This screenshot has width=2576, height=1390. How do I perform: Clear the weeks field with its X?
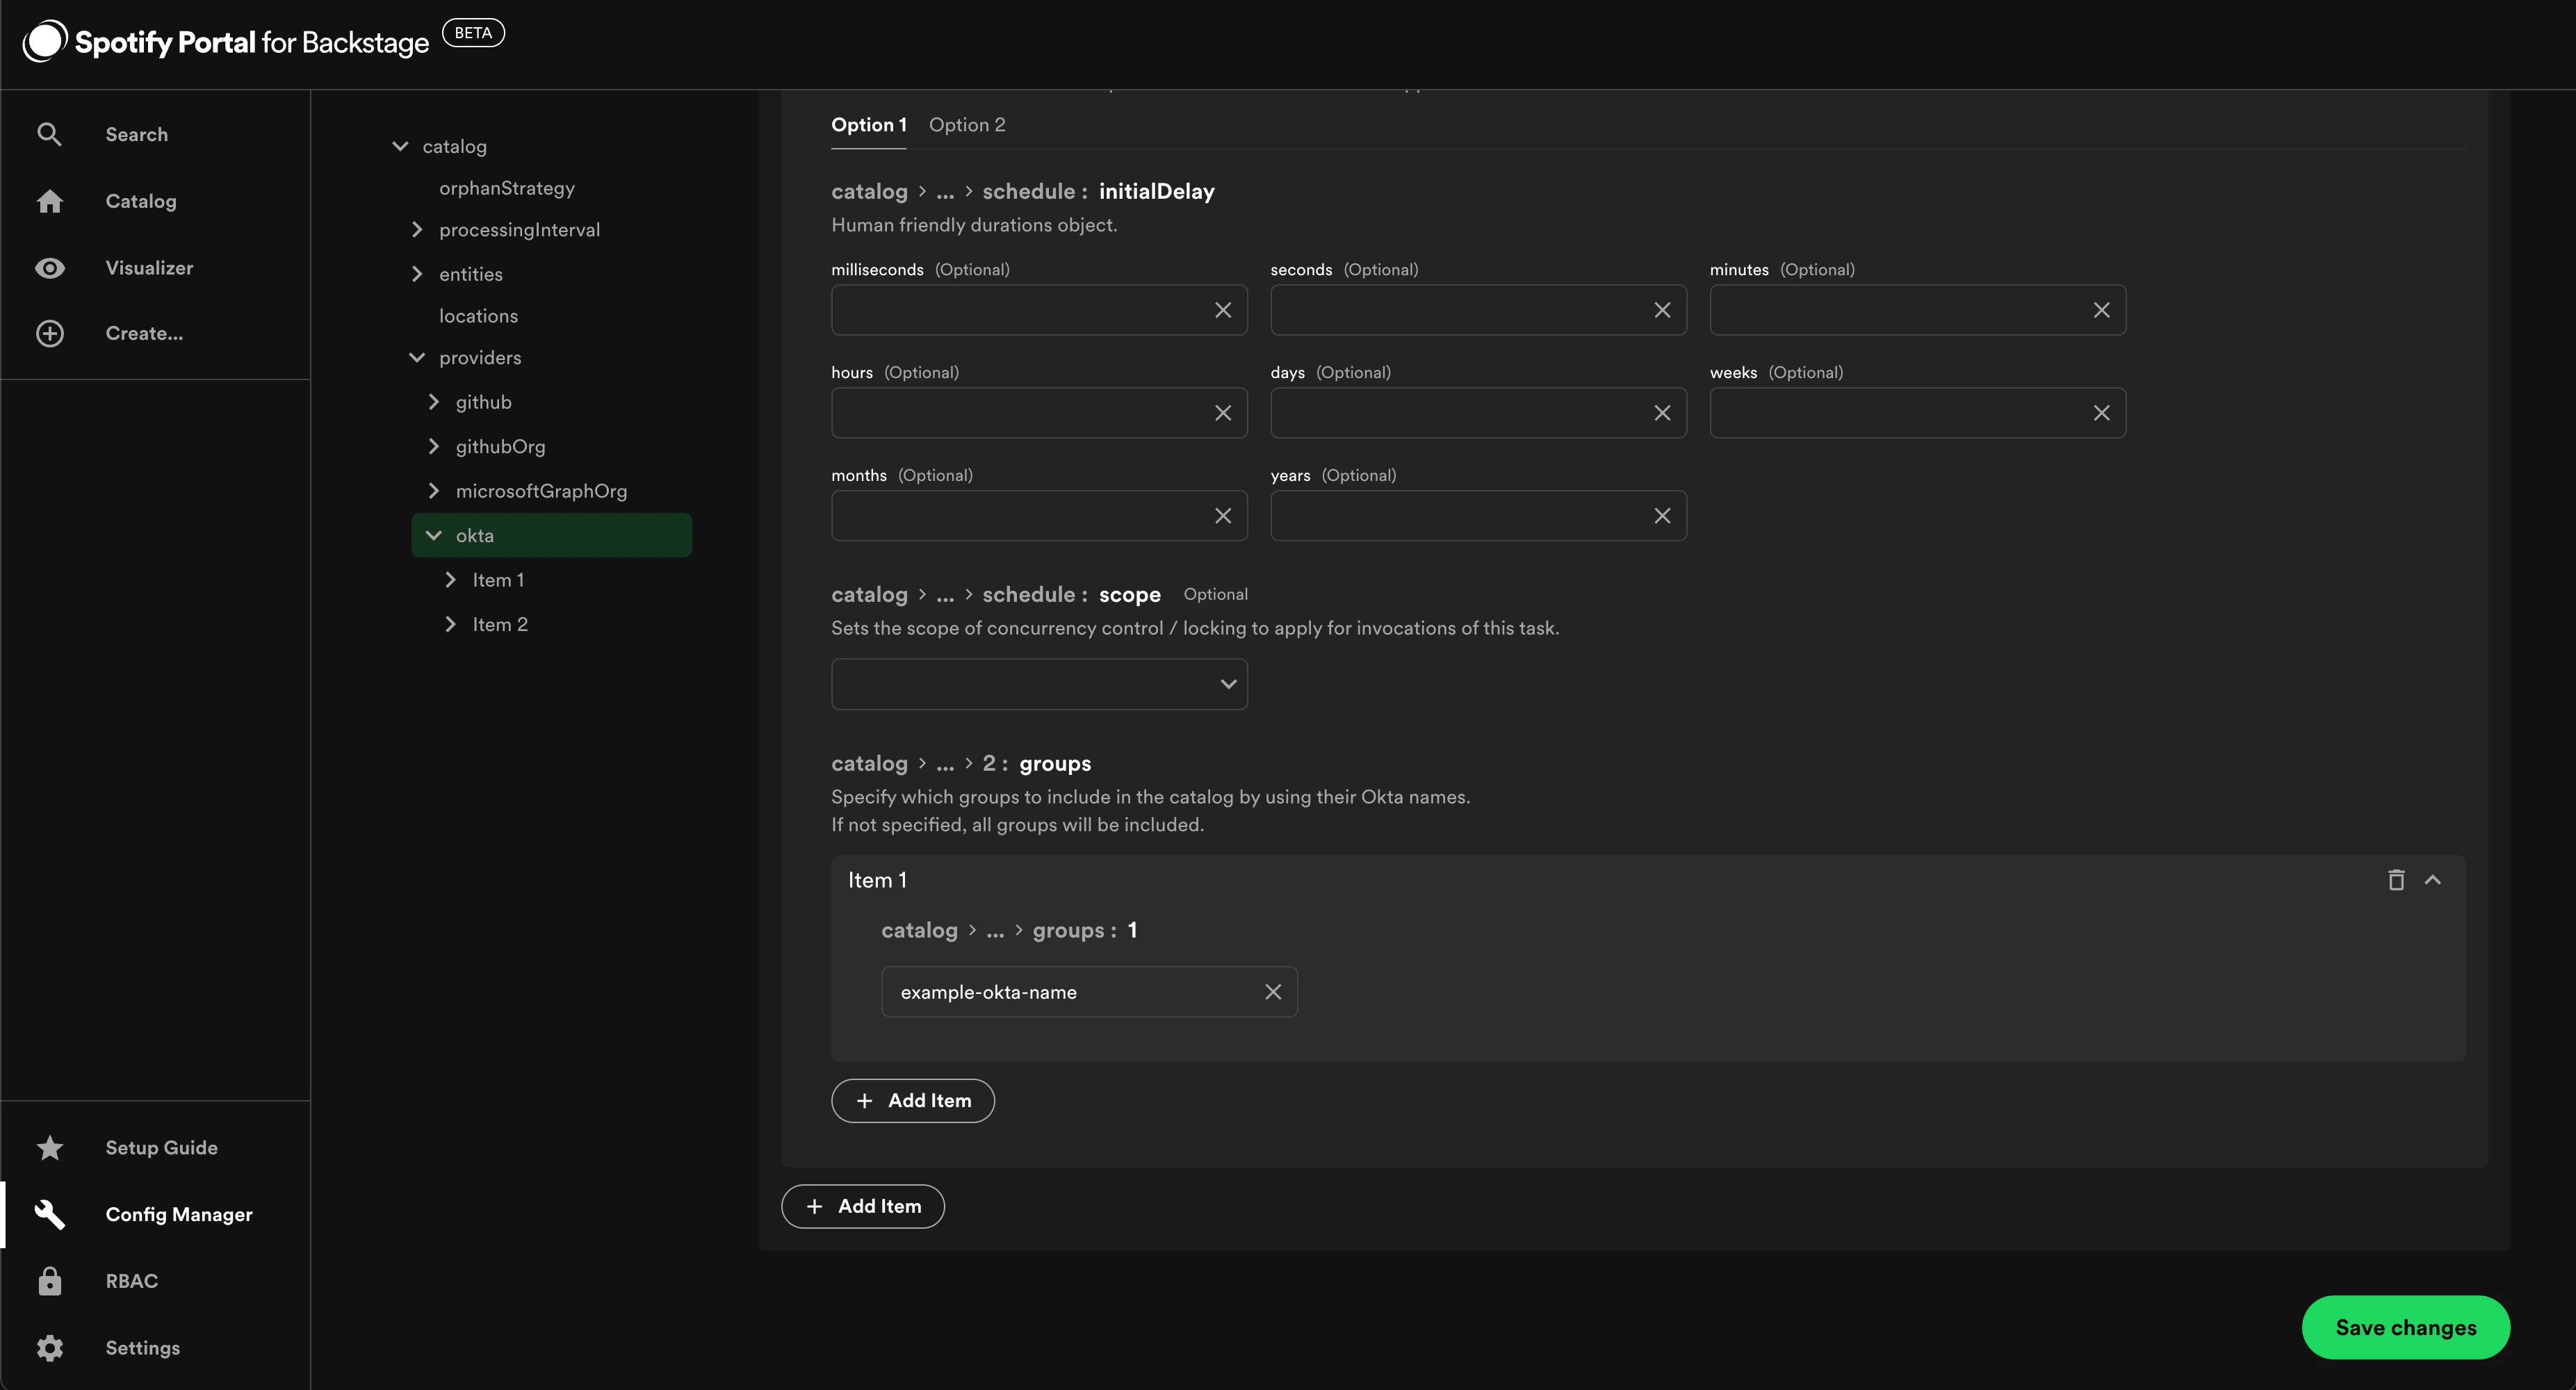point(2101,413)
